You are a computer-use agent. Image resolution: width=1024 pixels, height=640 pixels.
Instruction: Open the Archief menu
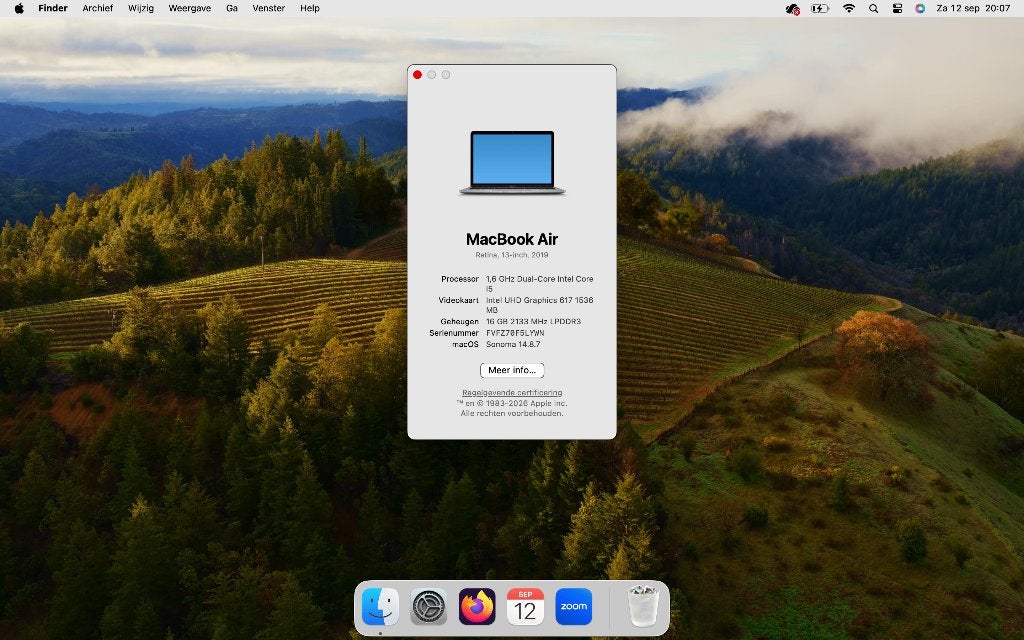[x=97, y=8]
